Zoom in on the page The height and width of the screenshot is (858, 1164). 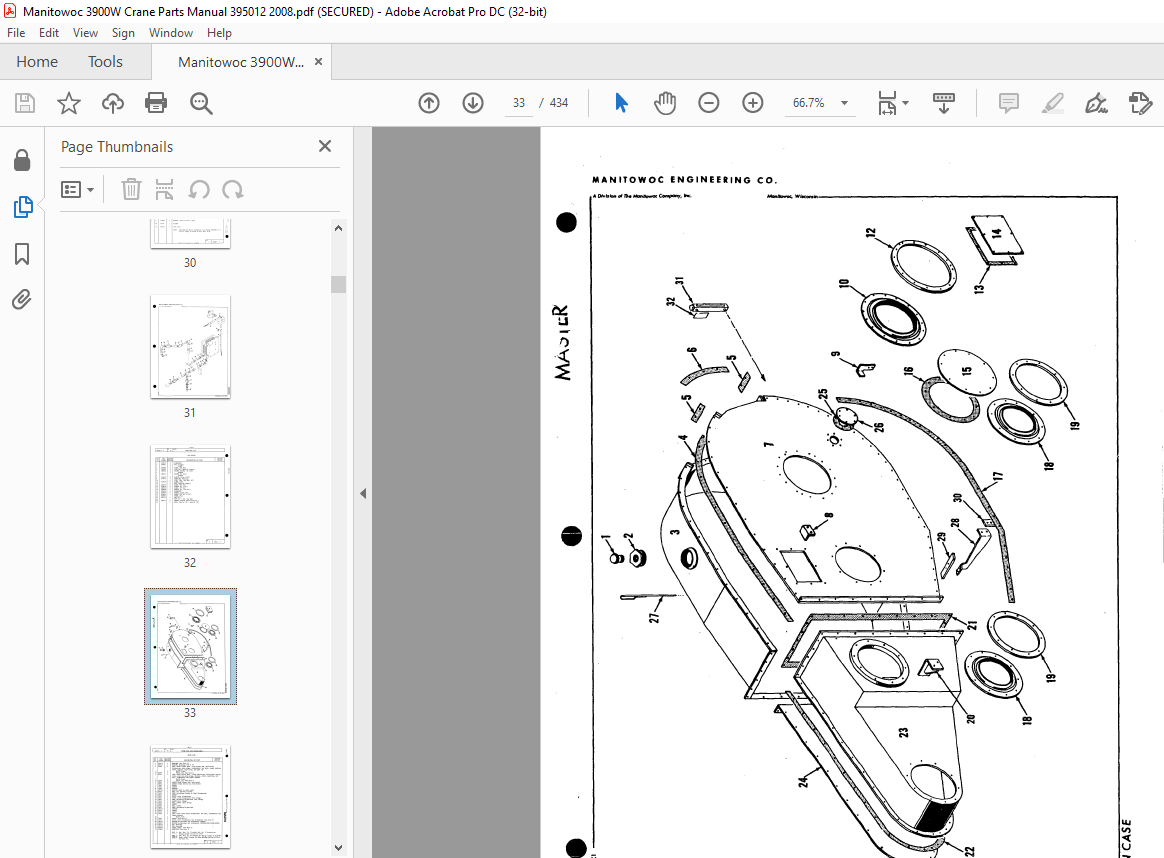pos(753,103)
